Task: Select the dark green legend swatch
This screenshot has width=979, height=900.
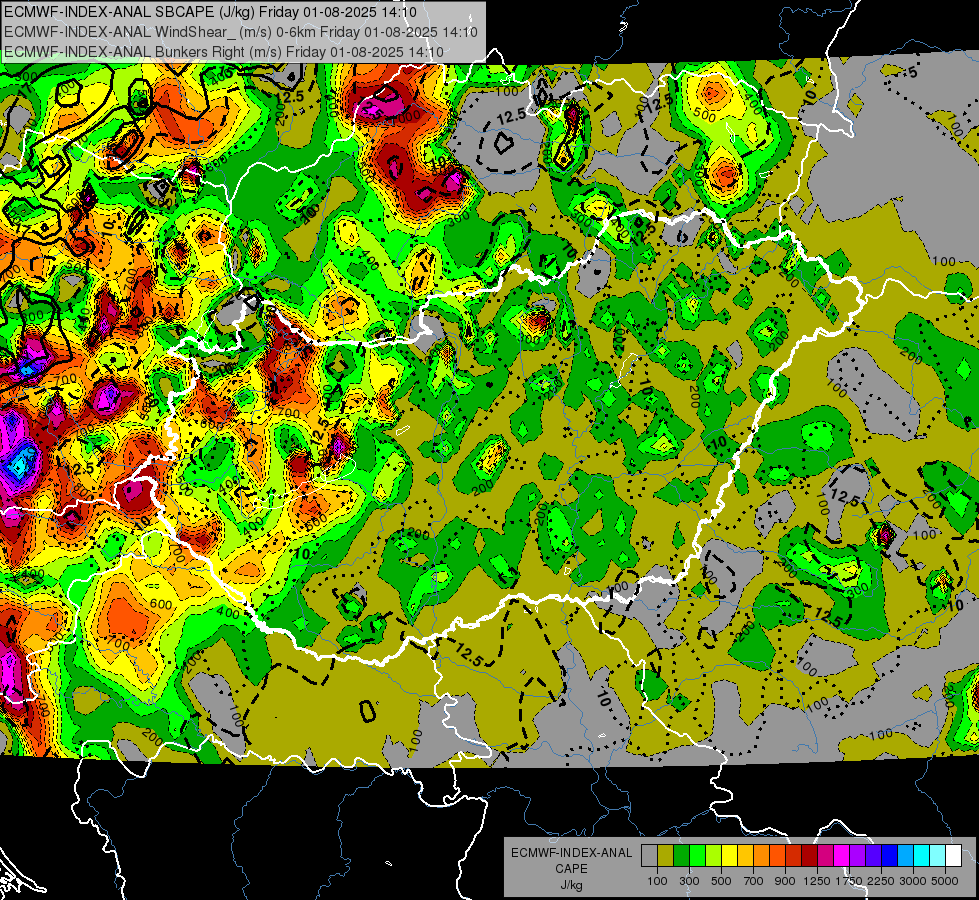Action: 681,856
